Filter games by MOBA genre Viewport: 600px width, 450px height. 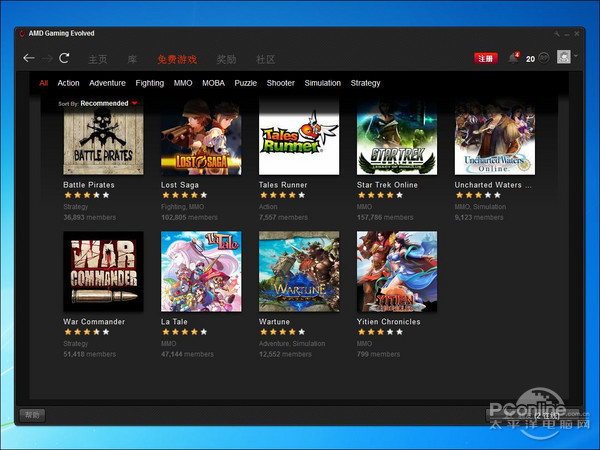[x=213, y=83]
